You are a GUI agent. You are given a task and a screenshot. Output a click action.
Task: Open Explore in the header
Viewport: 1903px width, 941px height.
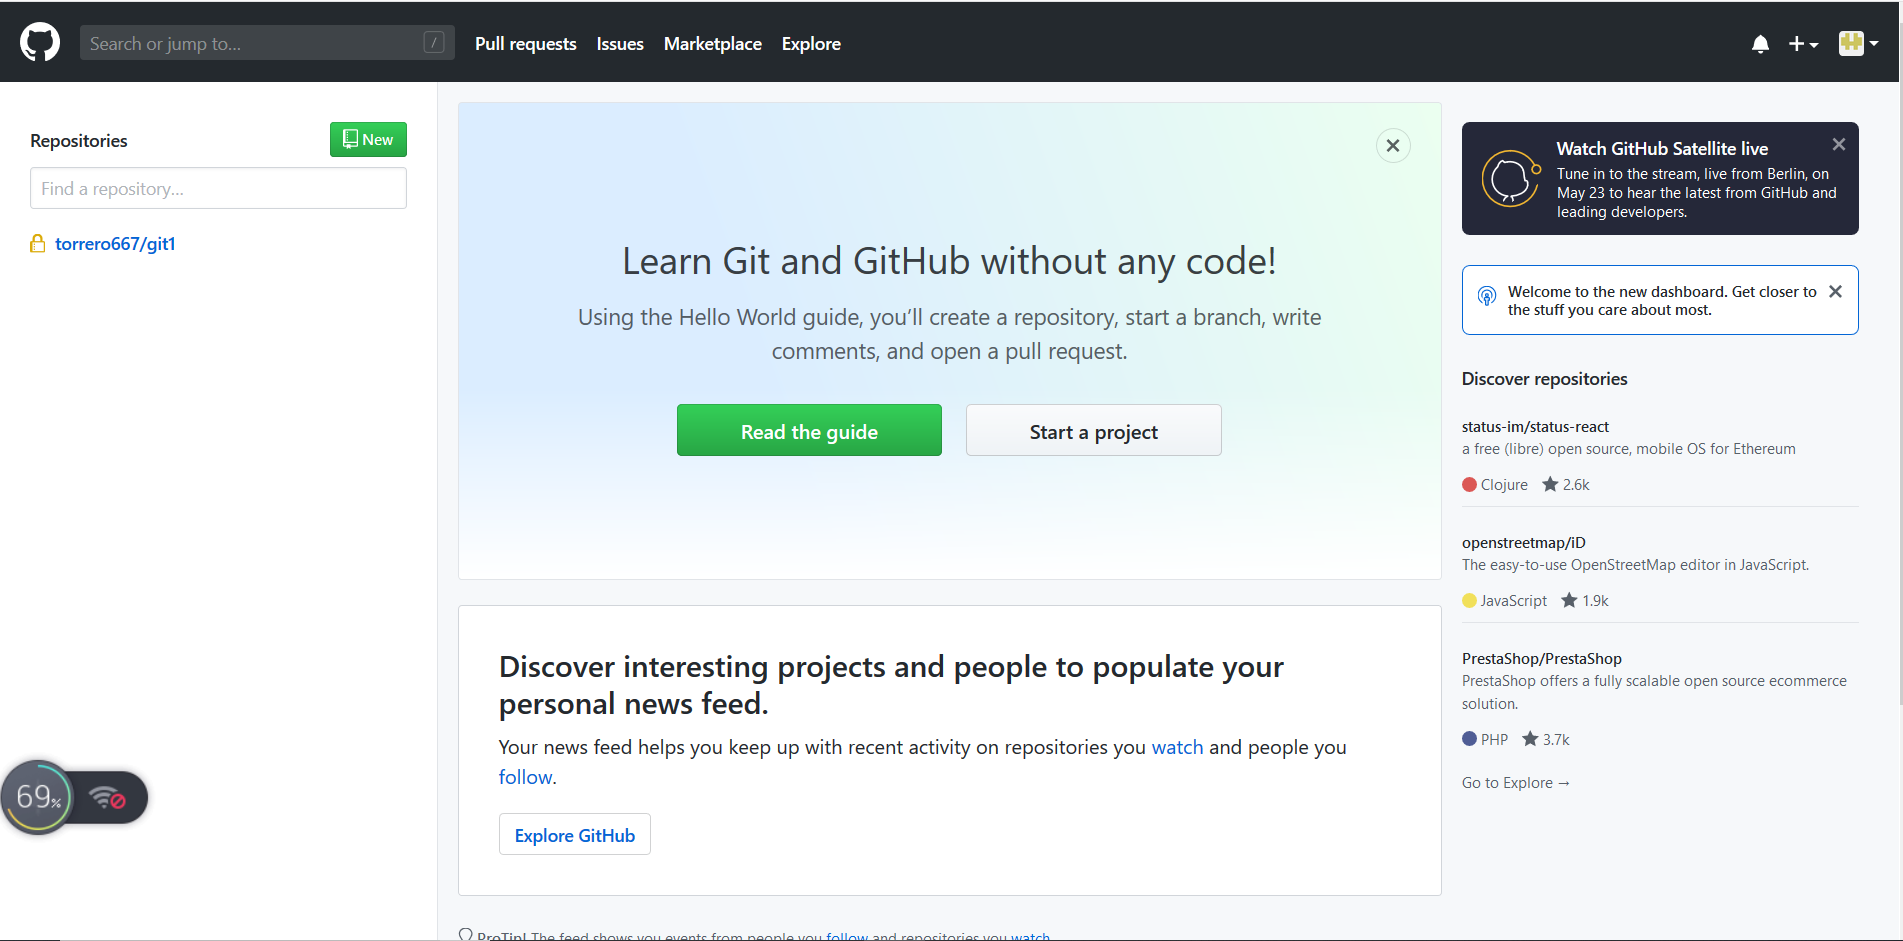811,44
